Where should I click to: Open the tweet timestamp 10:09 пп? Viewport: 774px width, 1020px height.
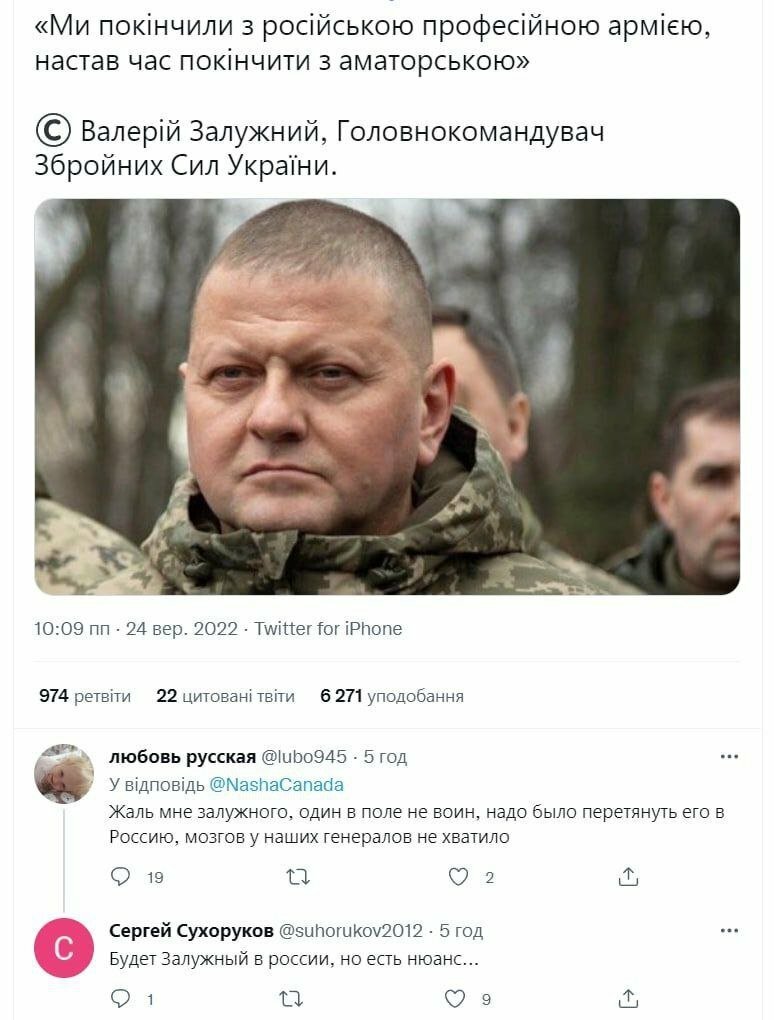[x=72, y=629]
